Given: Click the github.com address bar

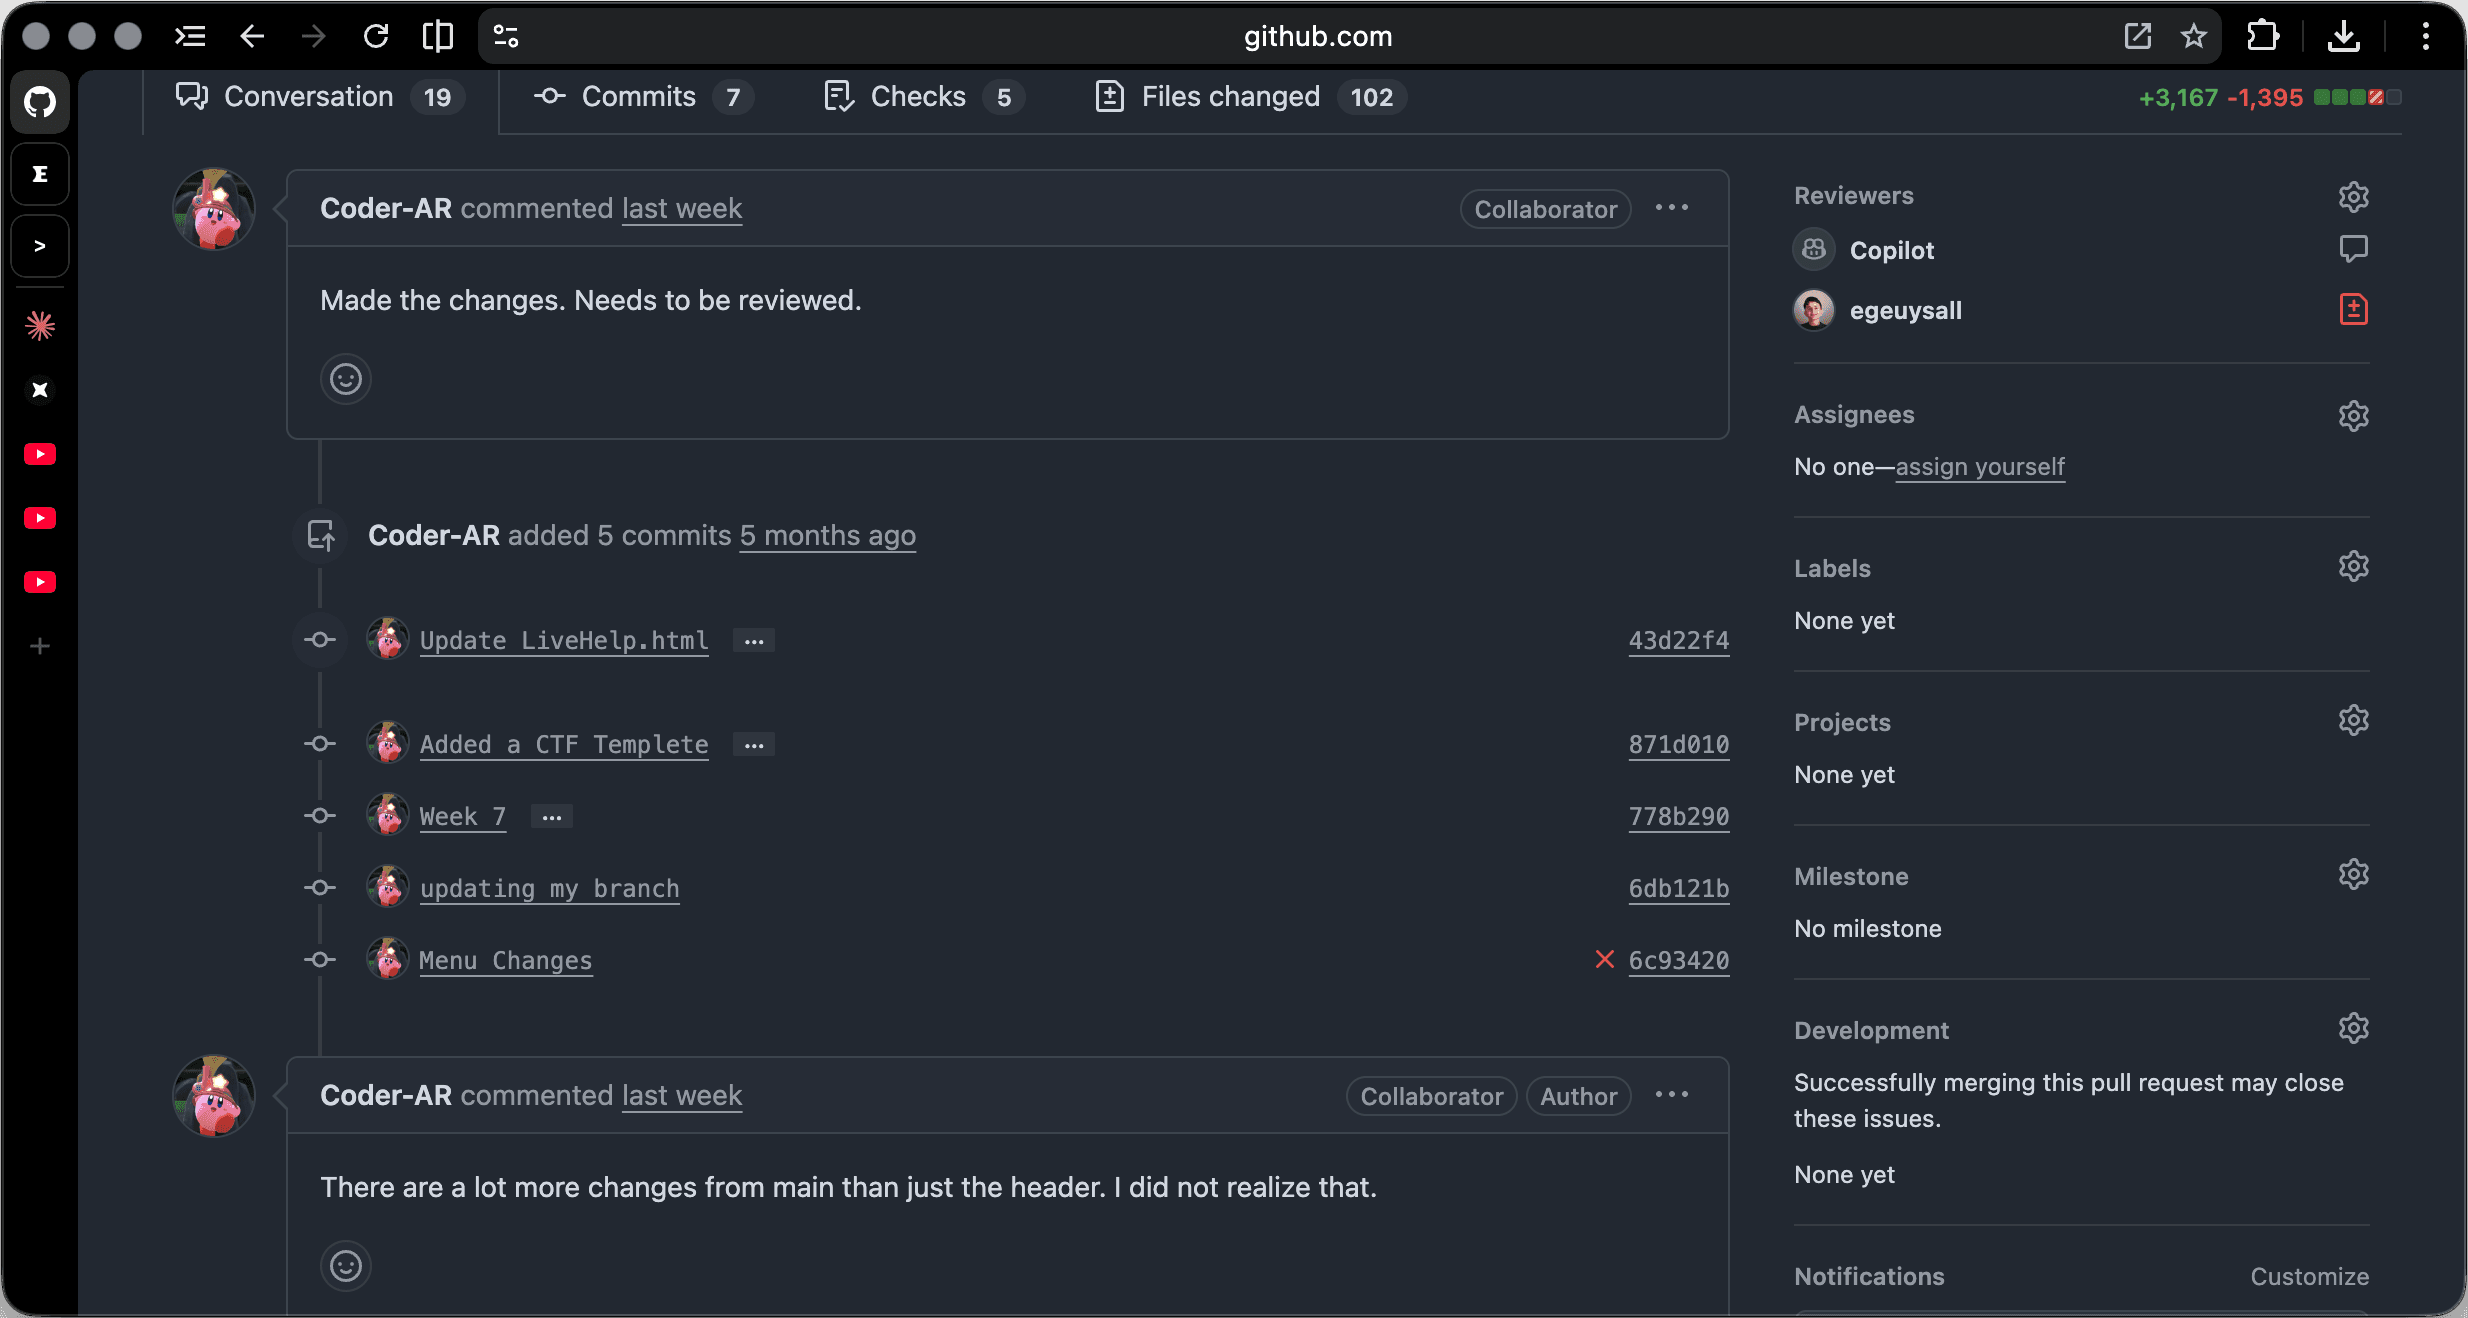Looking at the screenshot, I should [x=1317, y=37].
